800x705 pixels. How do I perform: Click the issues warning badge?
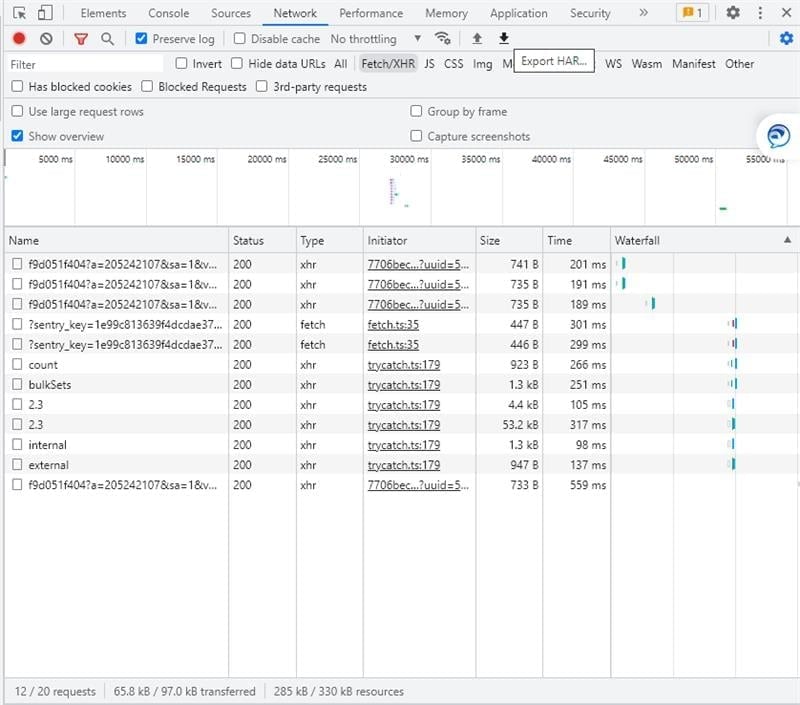[692, 13]
